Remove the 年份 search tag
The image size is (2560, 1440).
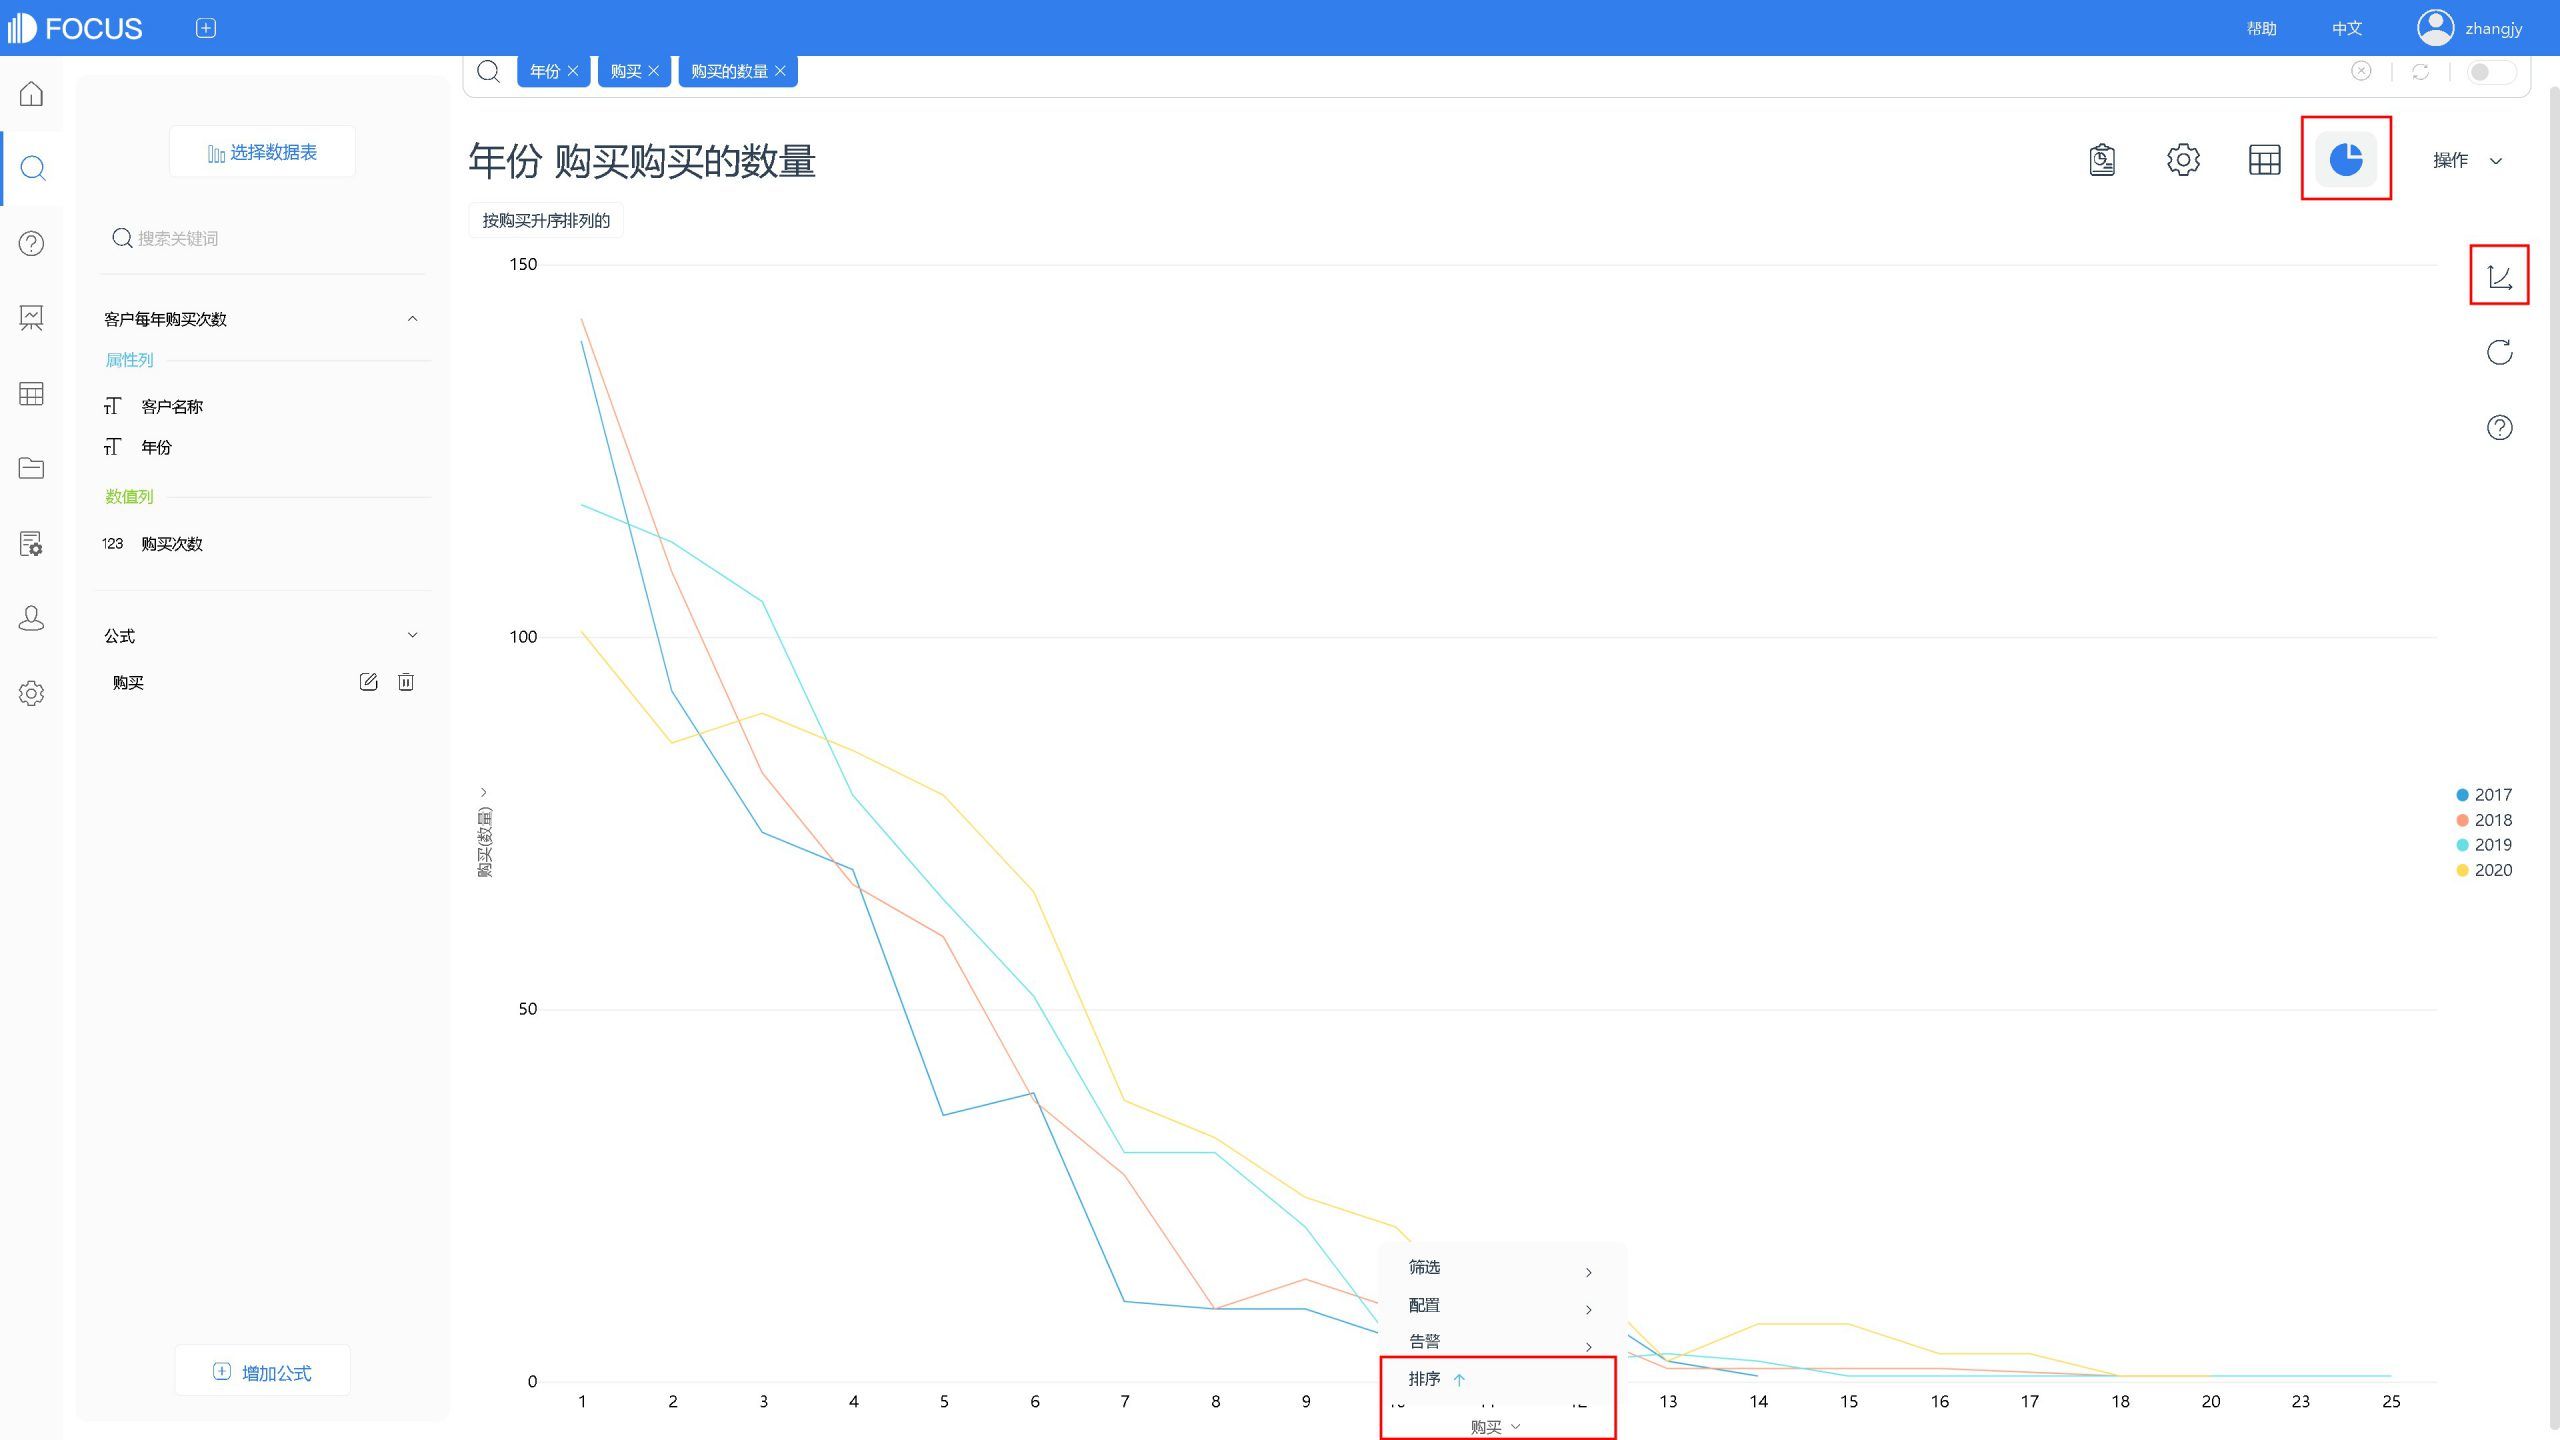click(x=573, y=71)
